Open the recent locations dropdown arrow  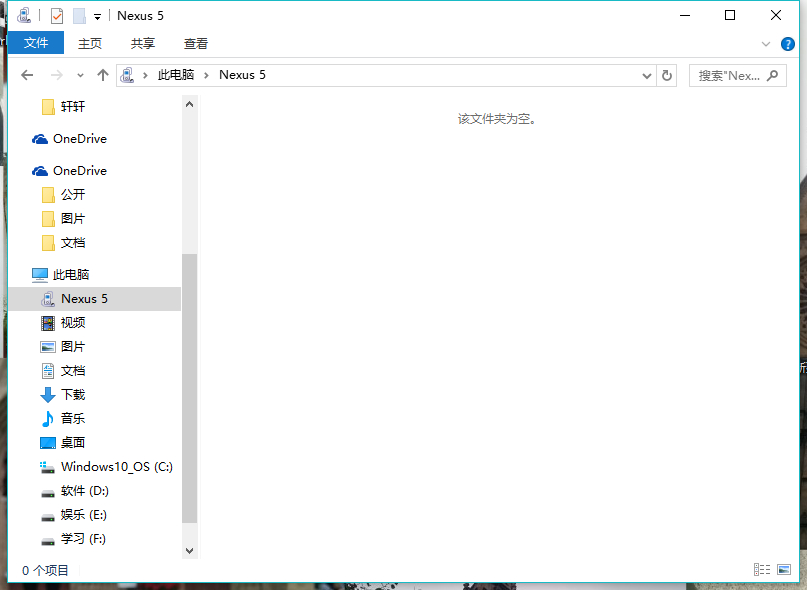pos(80,75)
